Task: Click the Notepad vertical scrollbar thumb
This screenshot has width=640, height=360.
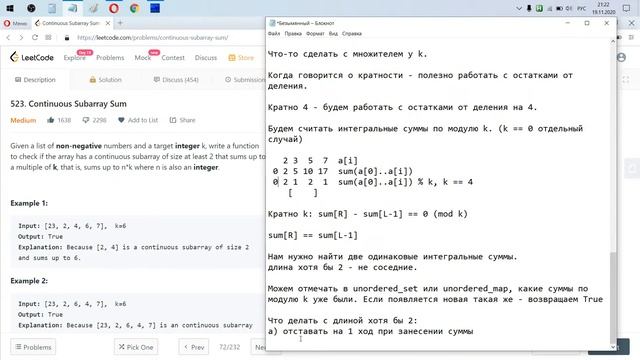Action: click(613, 297)
